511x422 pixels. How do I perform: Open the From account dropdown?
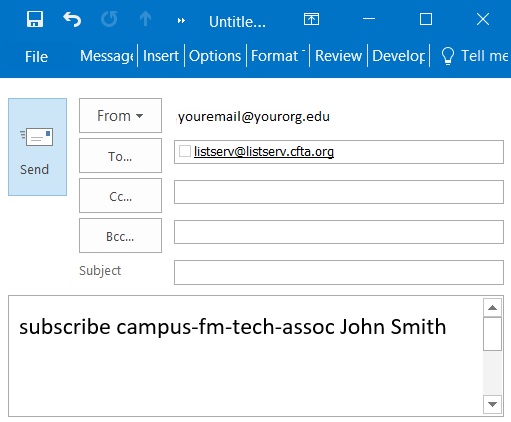point(120,115)
